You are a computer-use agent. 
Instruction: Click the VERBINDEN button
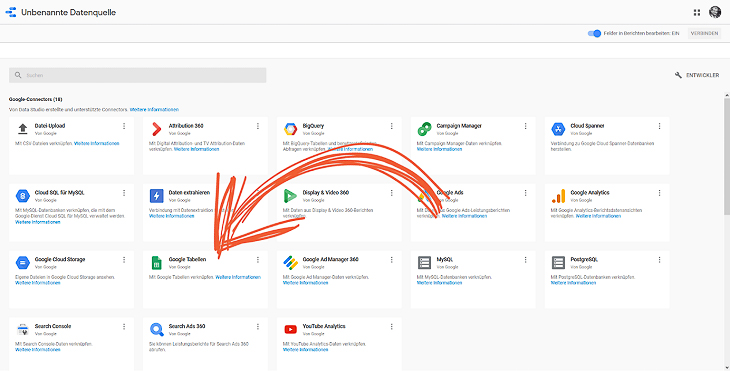click(704, 34)
